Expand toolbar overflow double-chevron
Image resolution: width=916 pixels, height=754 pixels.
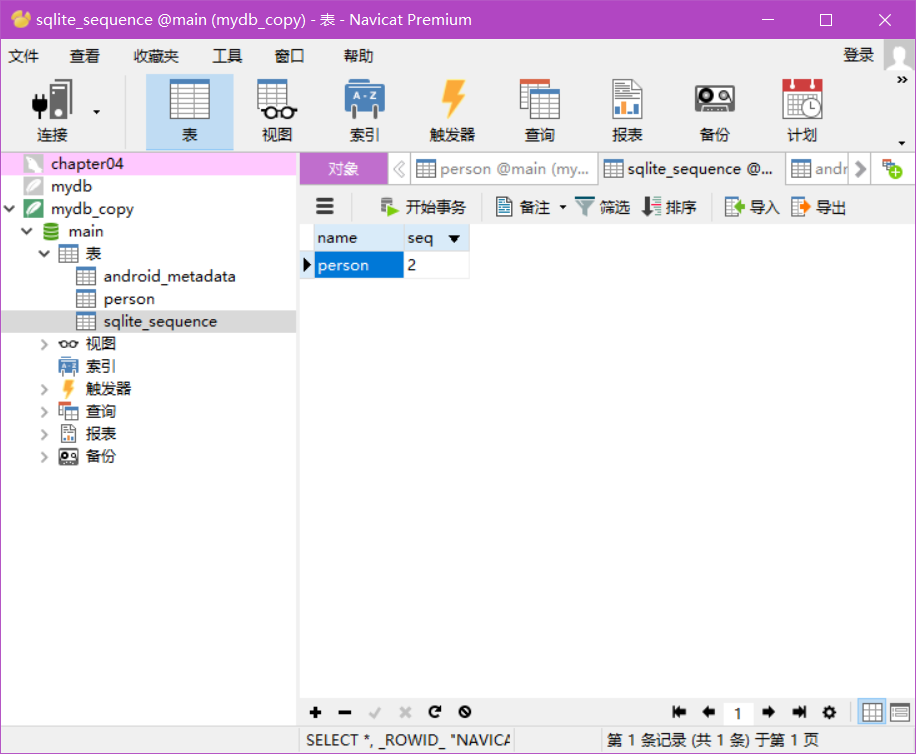902,79
